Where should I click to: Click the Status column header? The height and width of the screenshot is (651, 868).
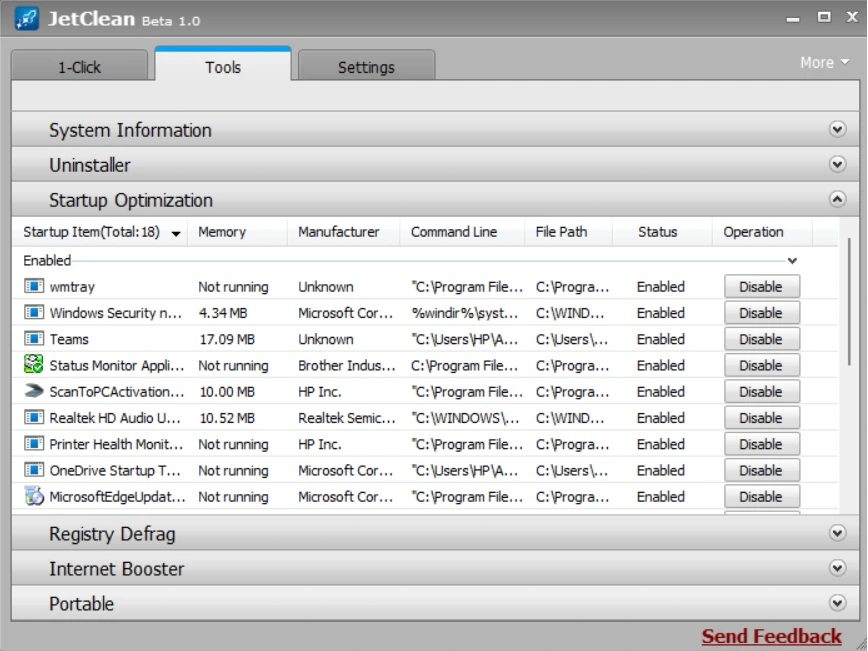point(662,232)
